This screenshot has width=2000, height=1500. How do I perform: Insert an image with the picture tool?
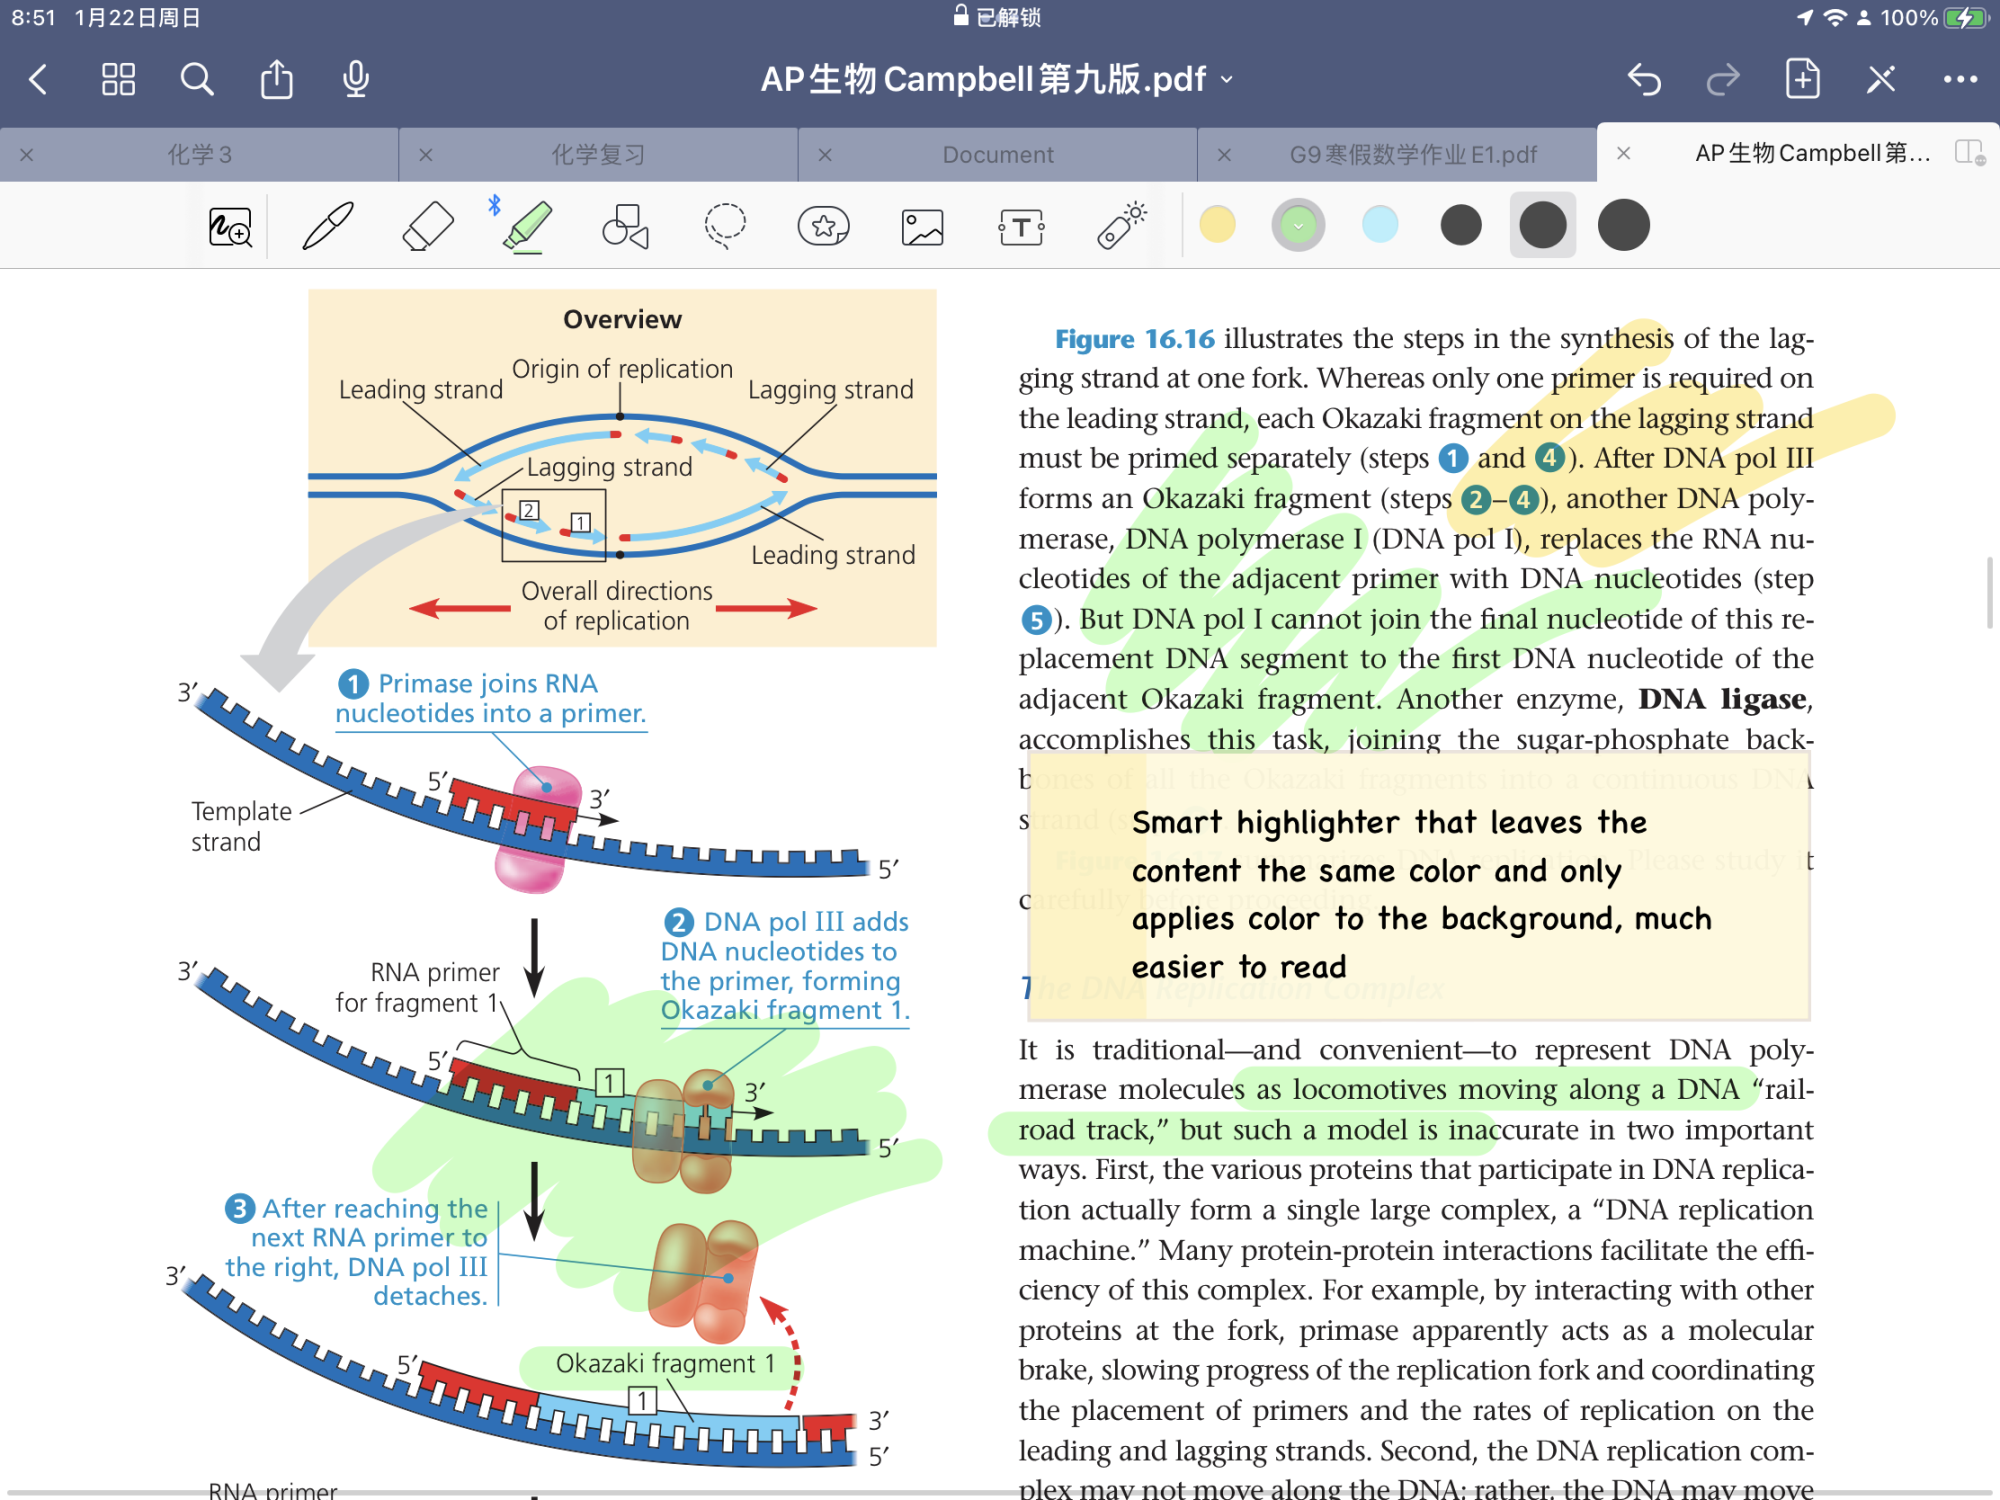click(x=922, y=227)
